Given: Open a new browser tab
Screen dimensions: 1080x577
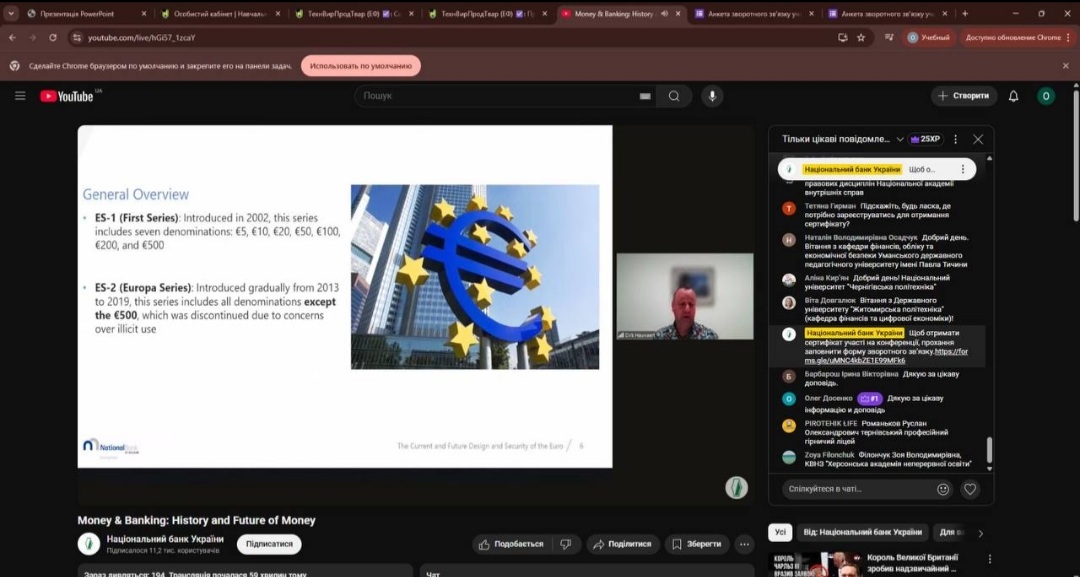Looking at the screenshot, I should [964, 13].
